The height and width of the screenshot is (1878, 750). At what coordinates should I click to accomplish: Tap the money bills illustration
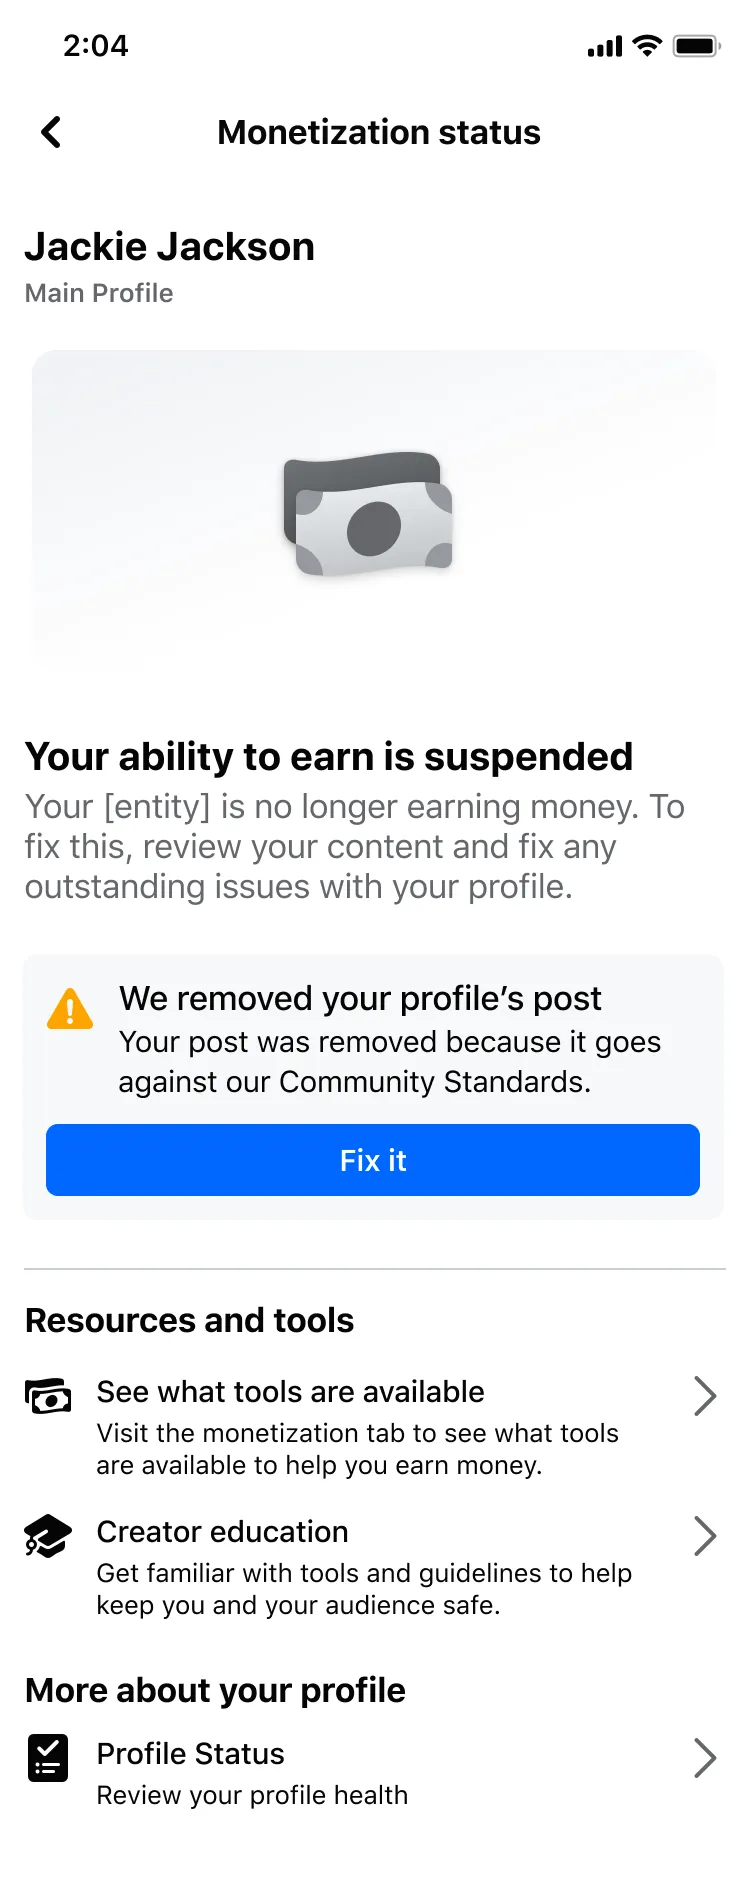369,515
